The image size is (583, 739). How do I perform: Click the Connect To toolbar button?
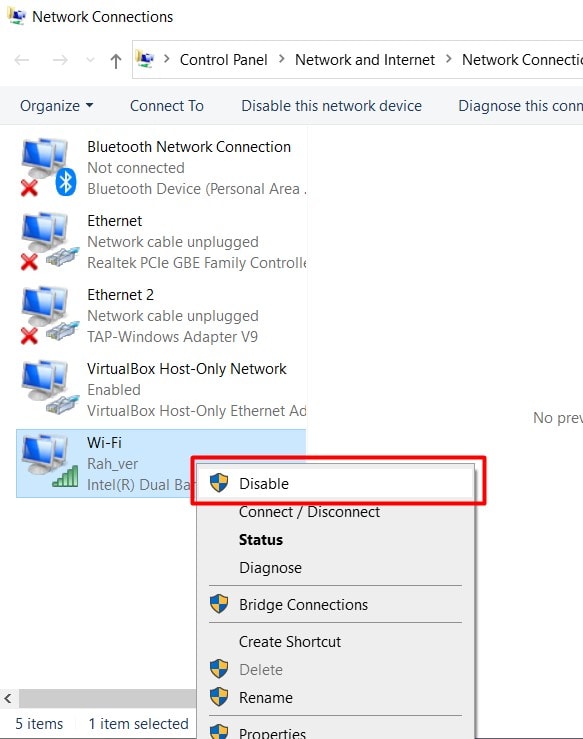pyautogui.click(x=167, y=106)
